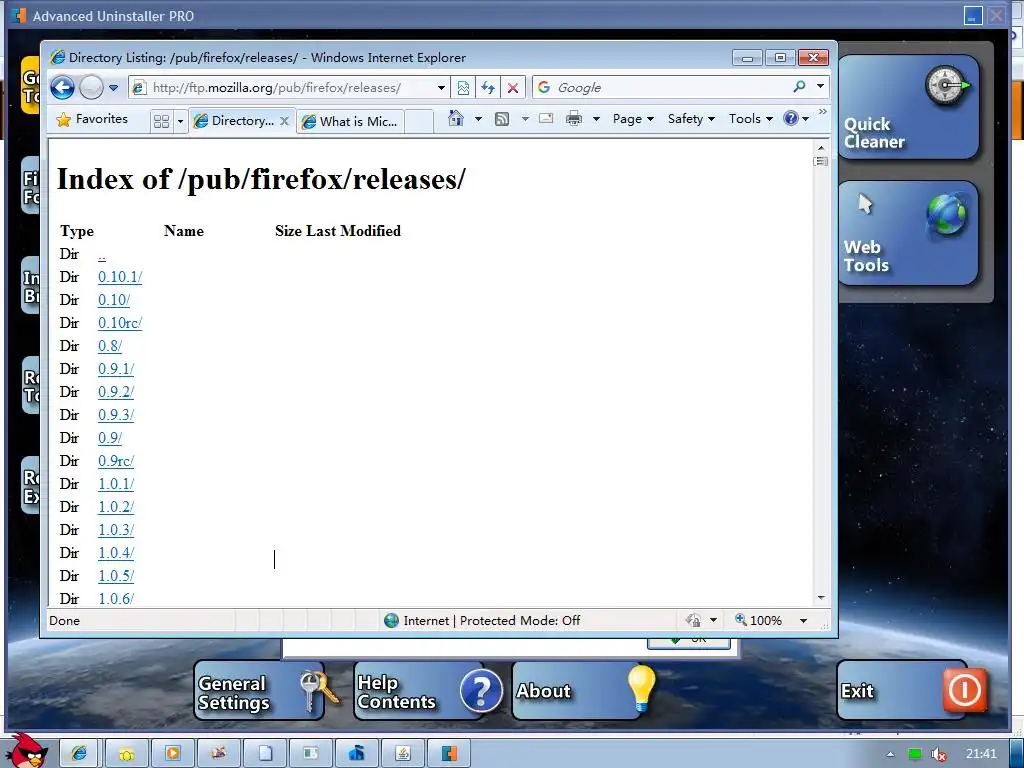Open search provider dropdown arrow

820,87
